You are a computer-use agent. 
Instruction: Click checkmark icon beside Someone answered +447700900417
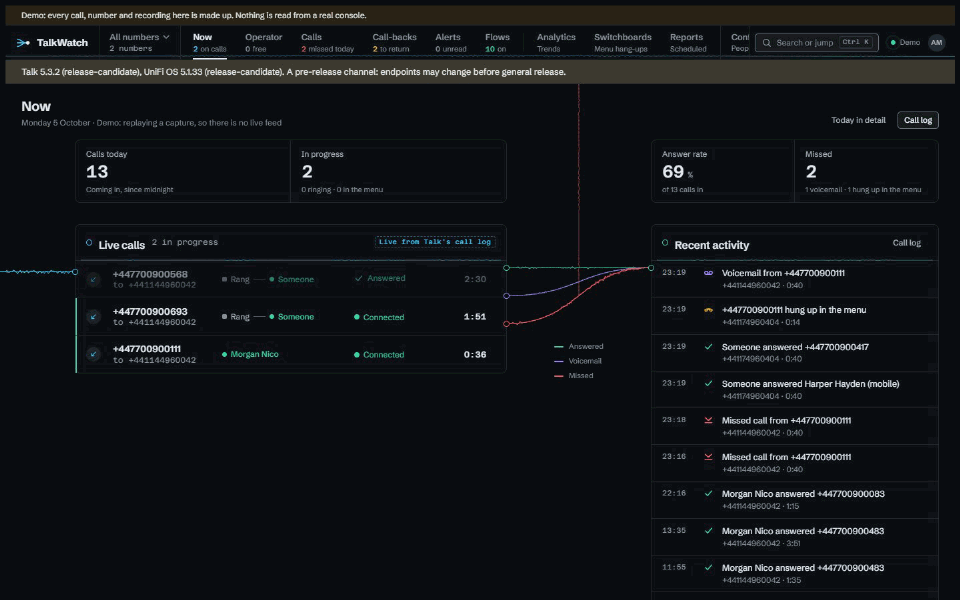click(708, 347)
